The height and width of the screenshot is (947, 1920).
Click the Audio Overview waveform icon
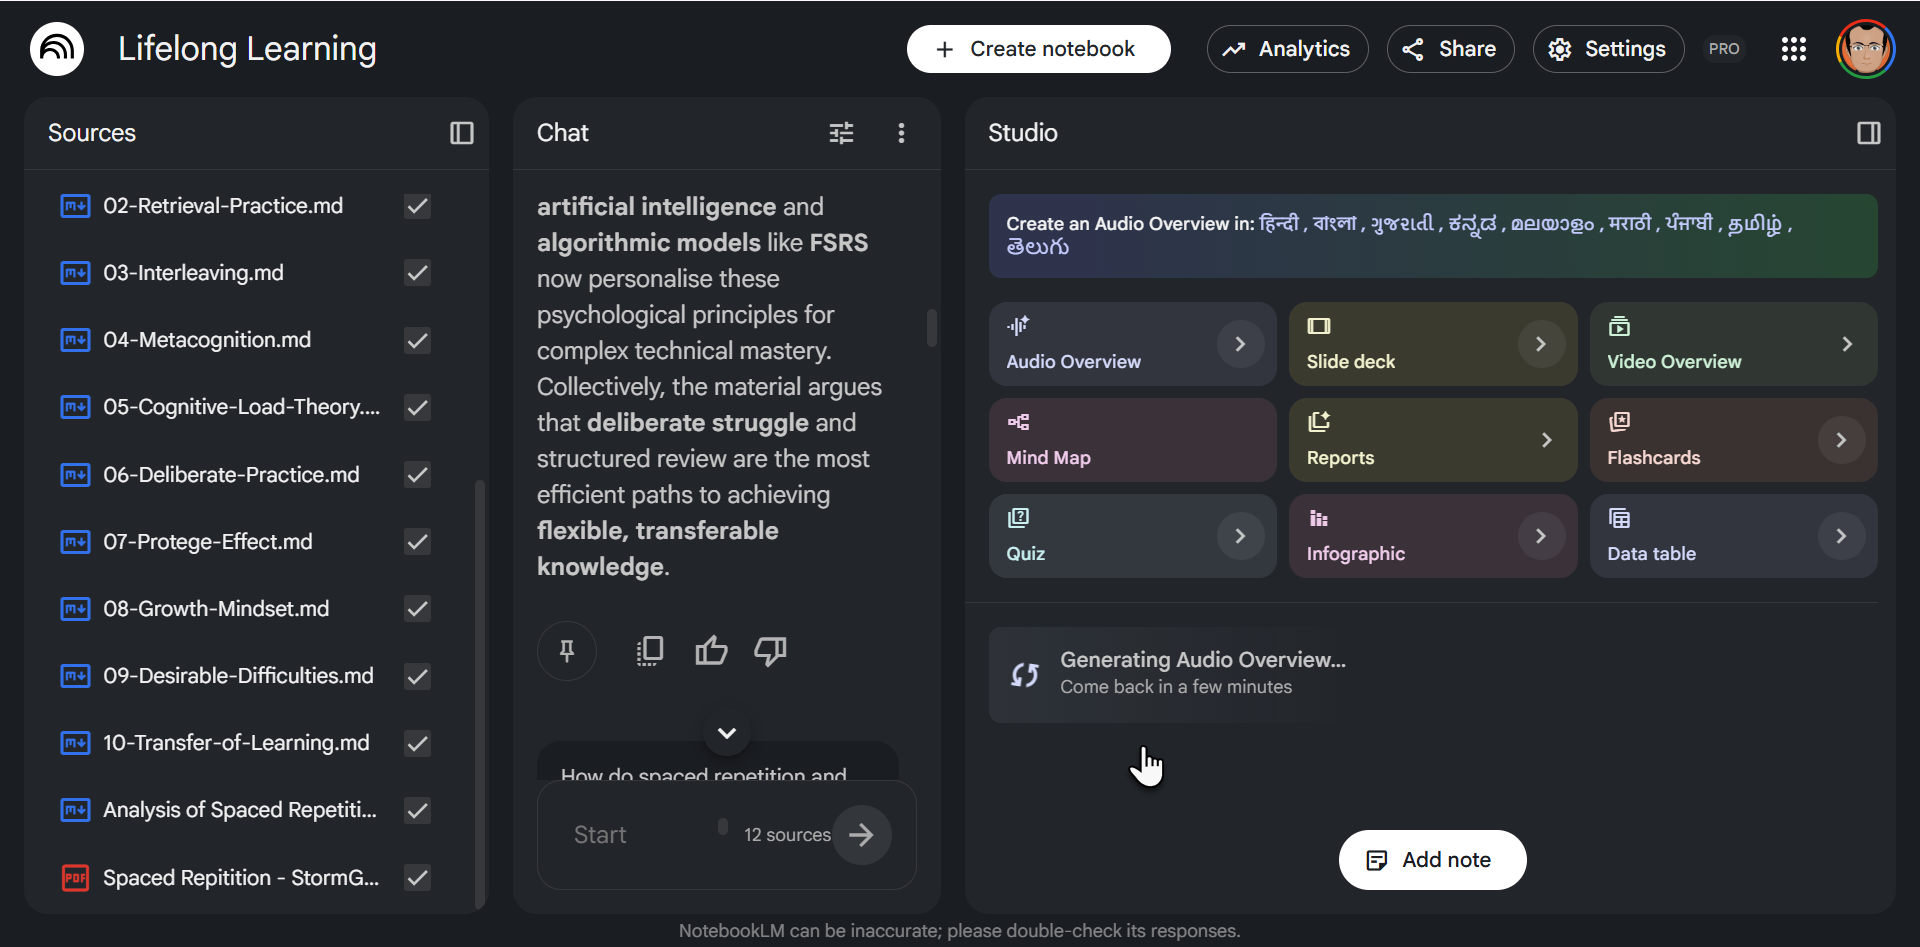click(x=1018, y=326)
